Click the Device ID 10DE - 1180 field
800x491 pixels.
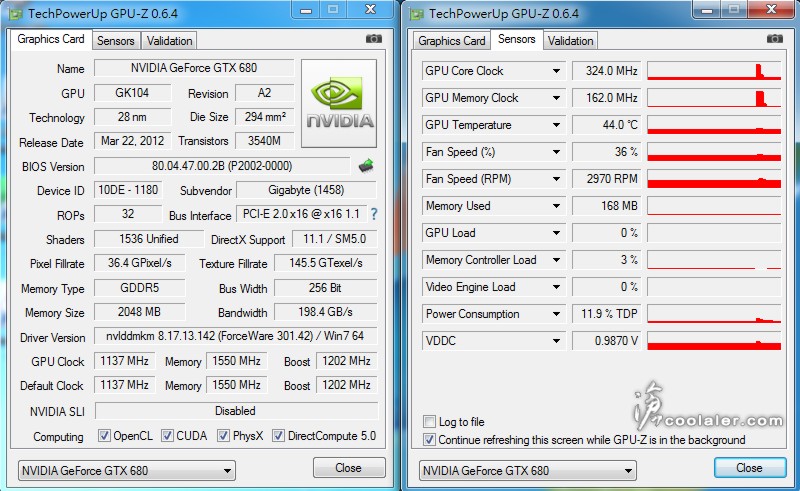[x=128, y=190]
